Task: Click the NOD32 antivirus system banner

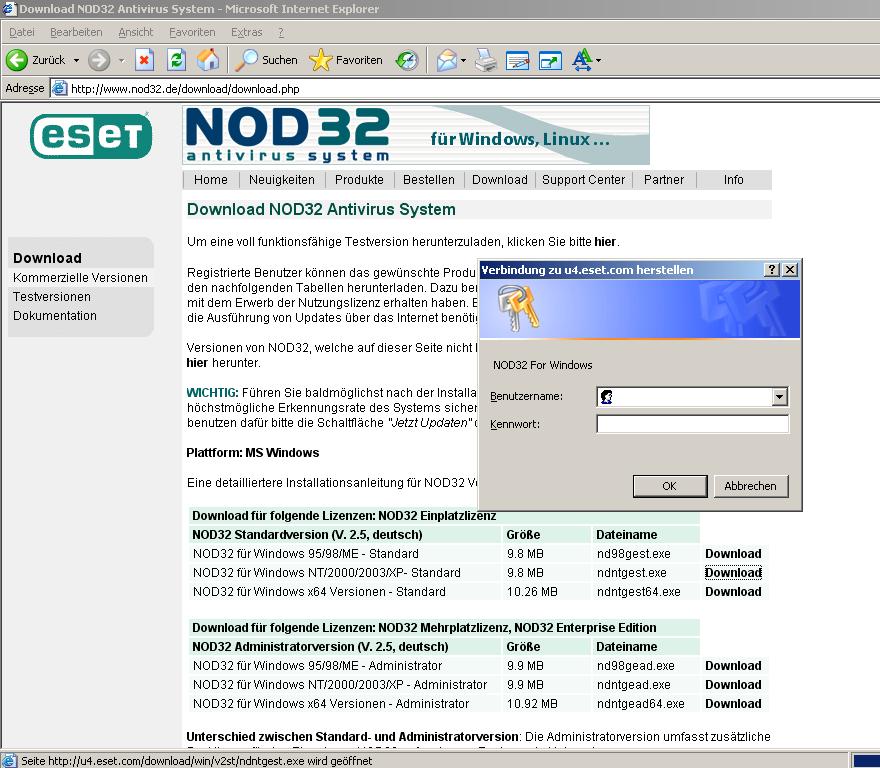Action: pyautogui.click(x=416, y=135)
